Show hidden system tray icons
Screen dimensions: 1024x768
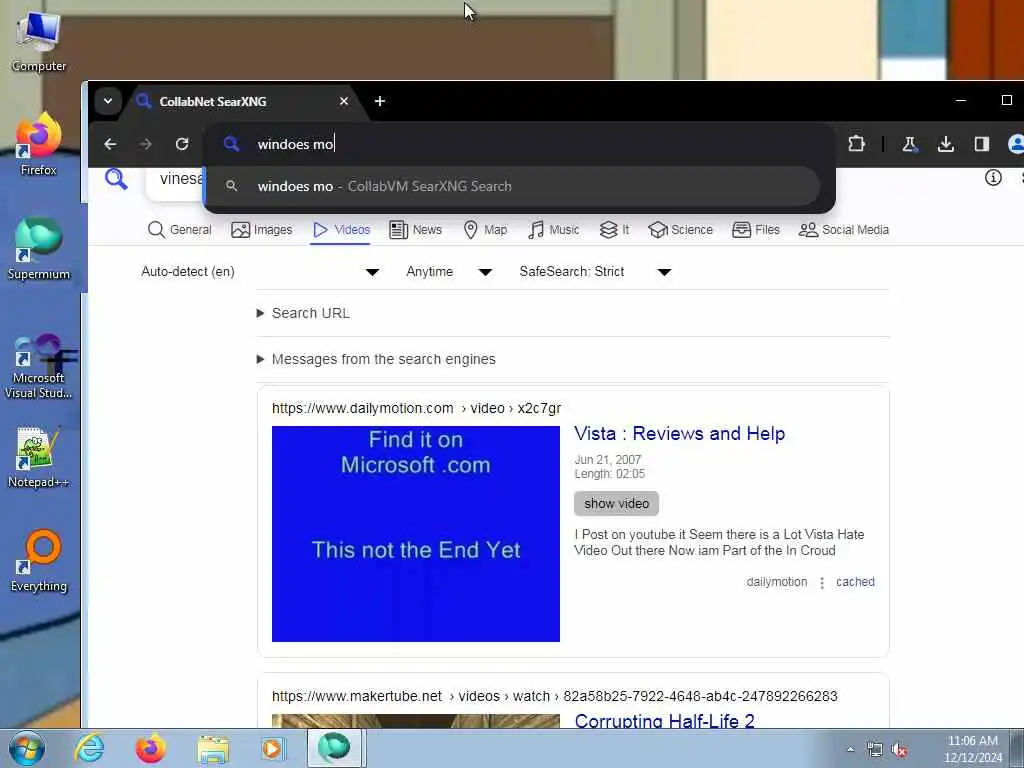tap(850, 750)
